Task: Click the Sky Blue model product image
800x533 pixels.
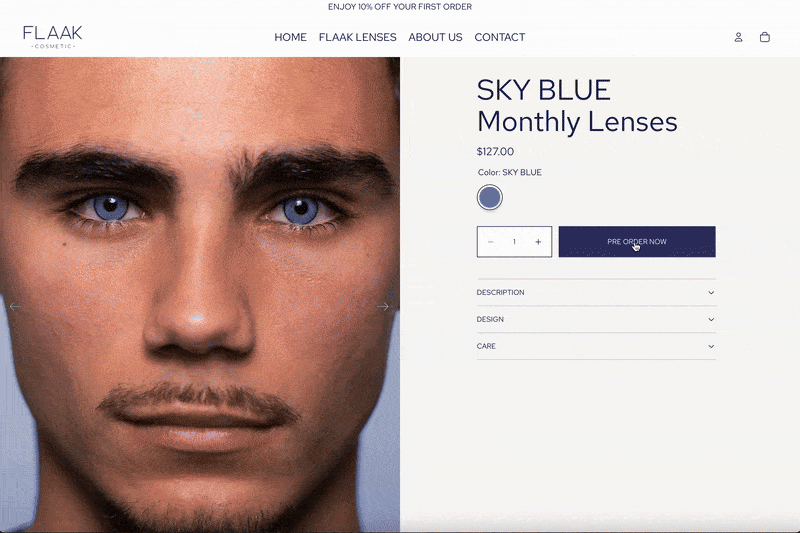Action: (x=199, y=295)
